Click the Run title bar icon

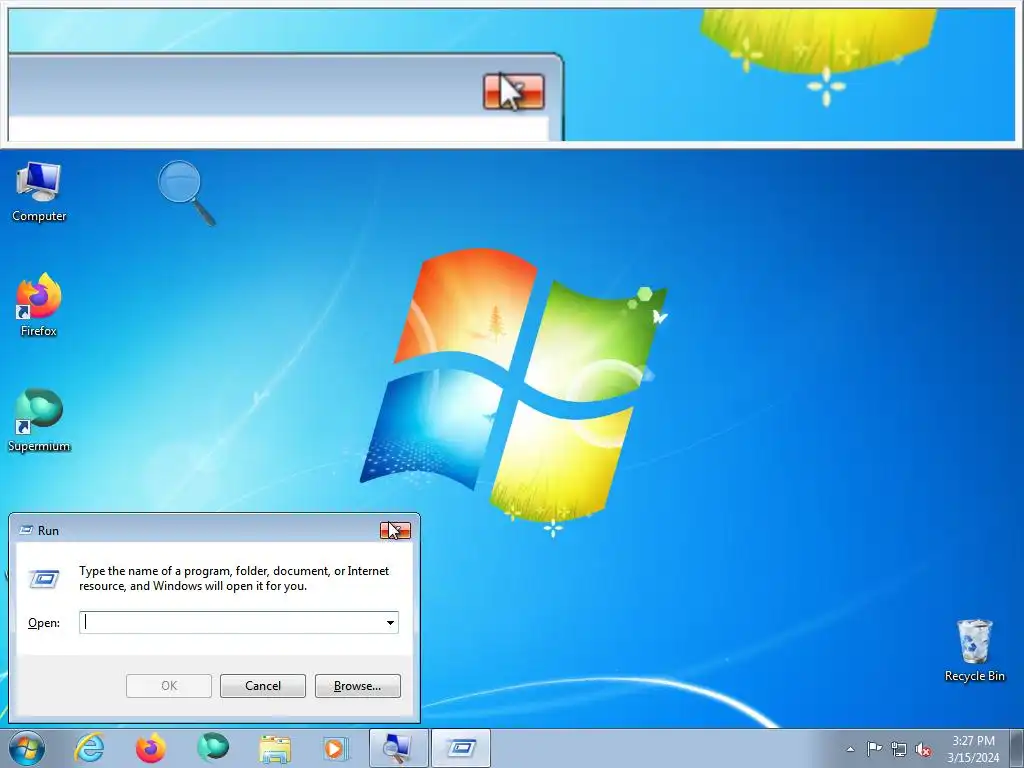26,530
